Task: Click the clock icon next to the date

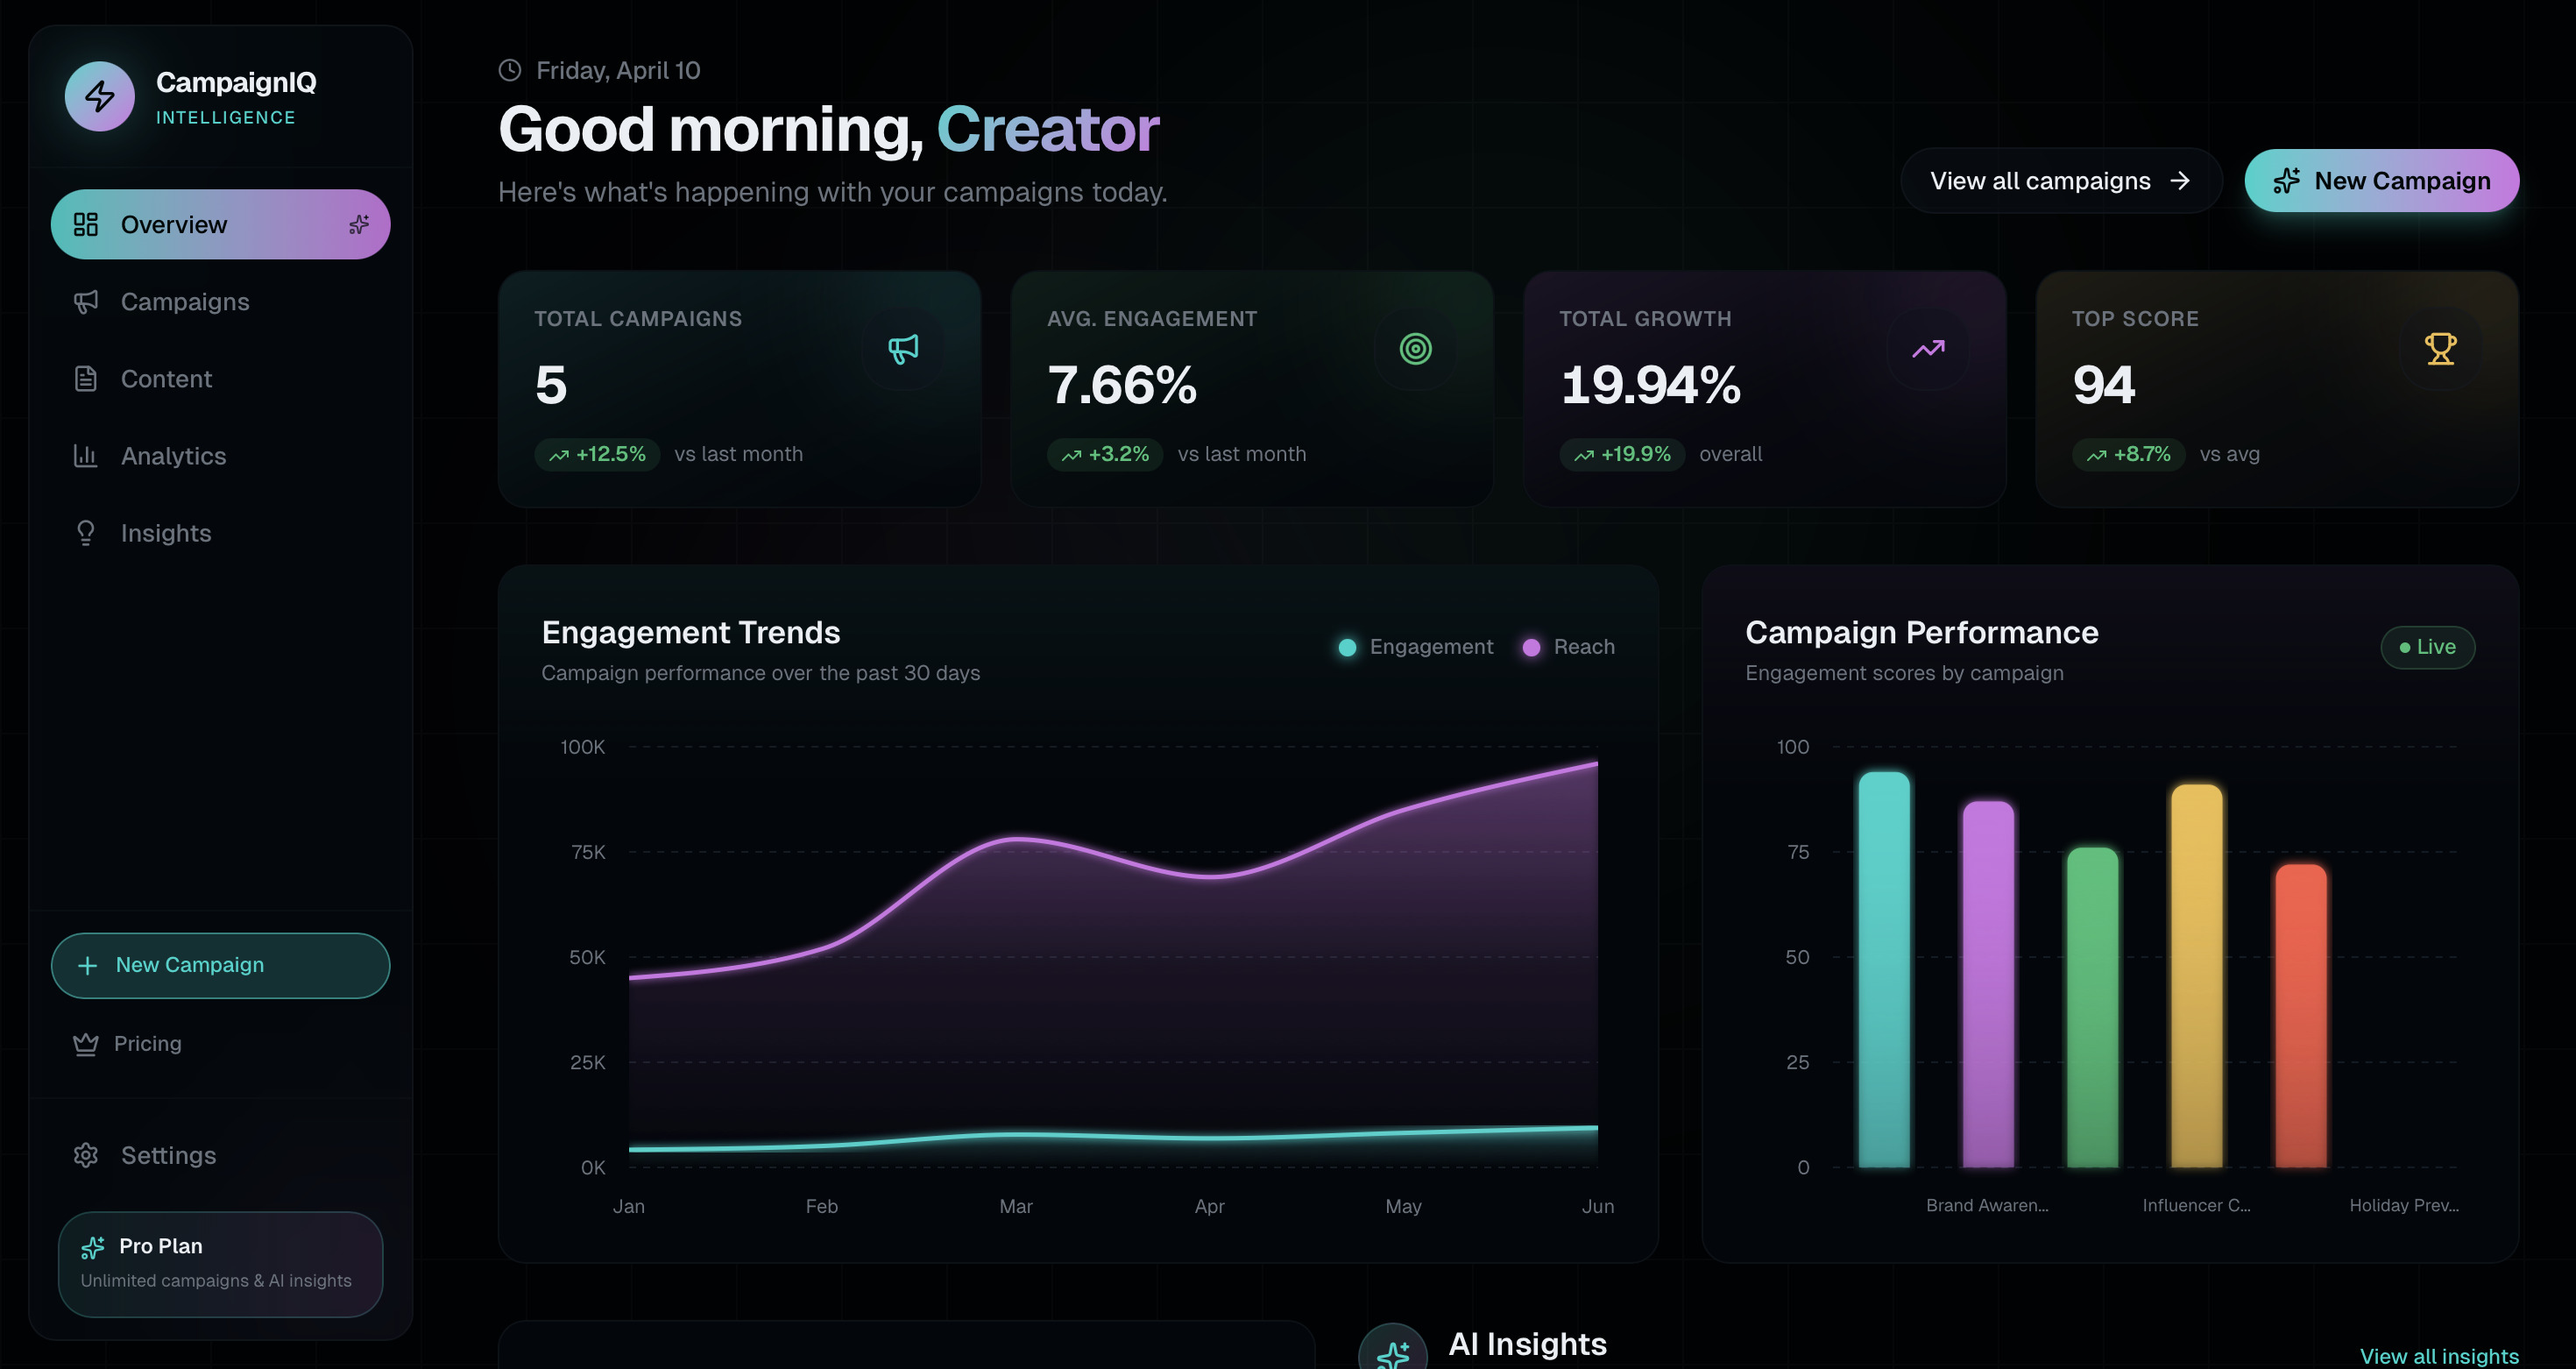Action: 510,70
